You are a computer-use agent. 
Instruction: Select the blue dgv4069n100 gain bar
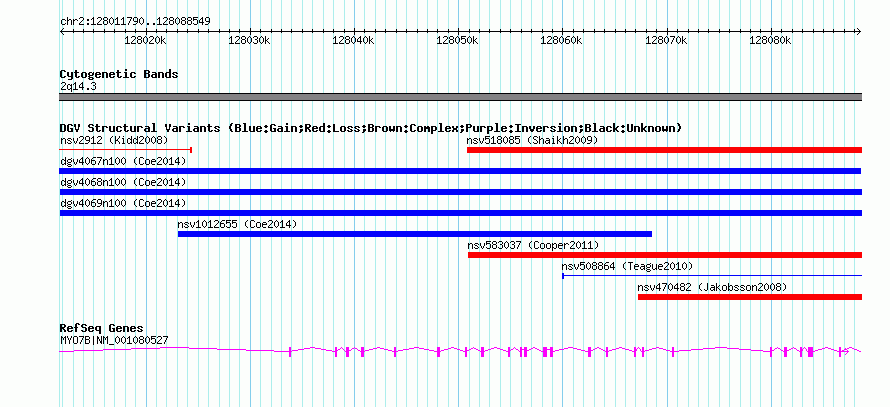tap(460, 213)
